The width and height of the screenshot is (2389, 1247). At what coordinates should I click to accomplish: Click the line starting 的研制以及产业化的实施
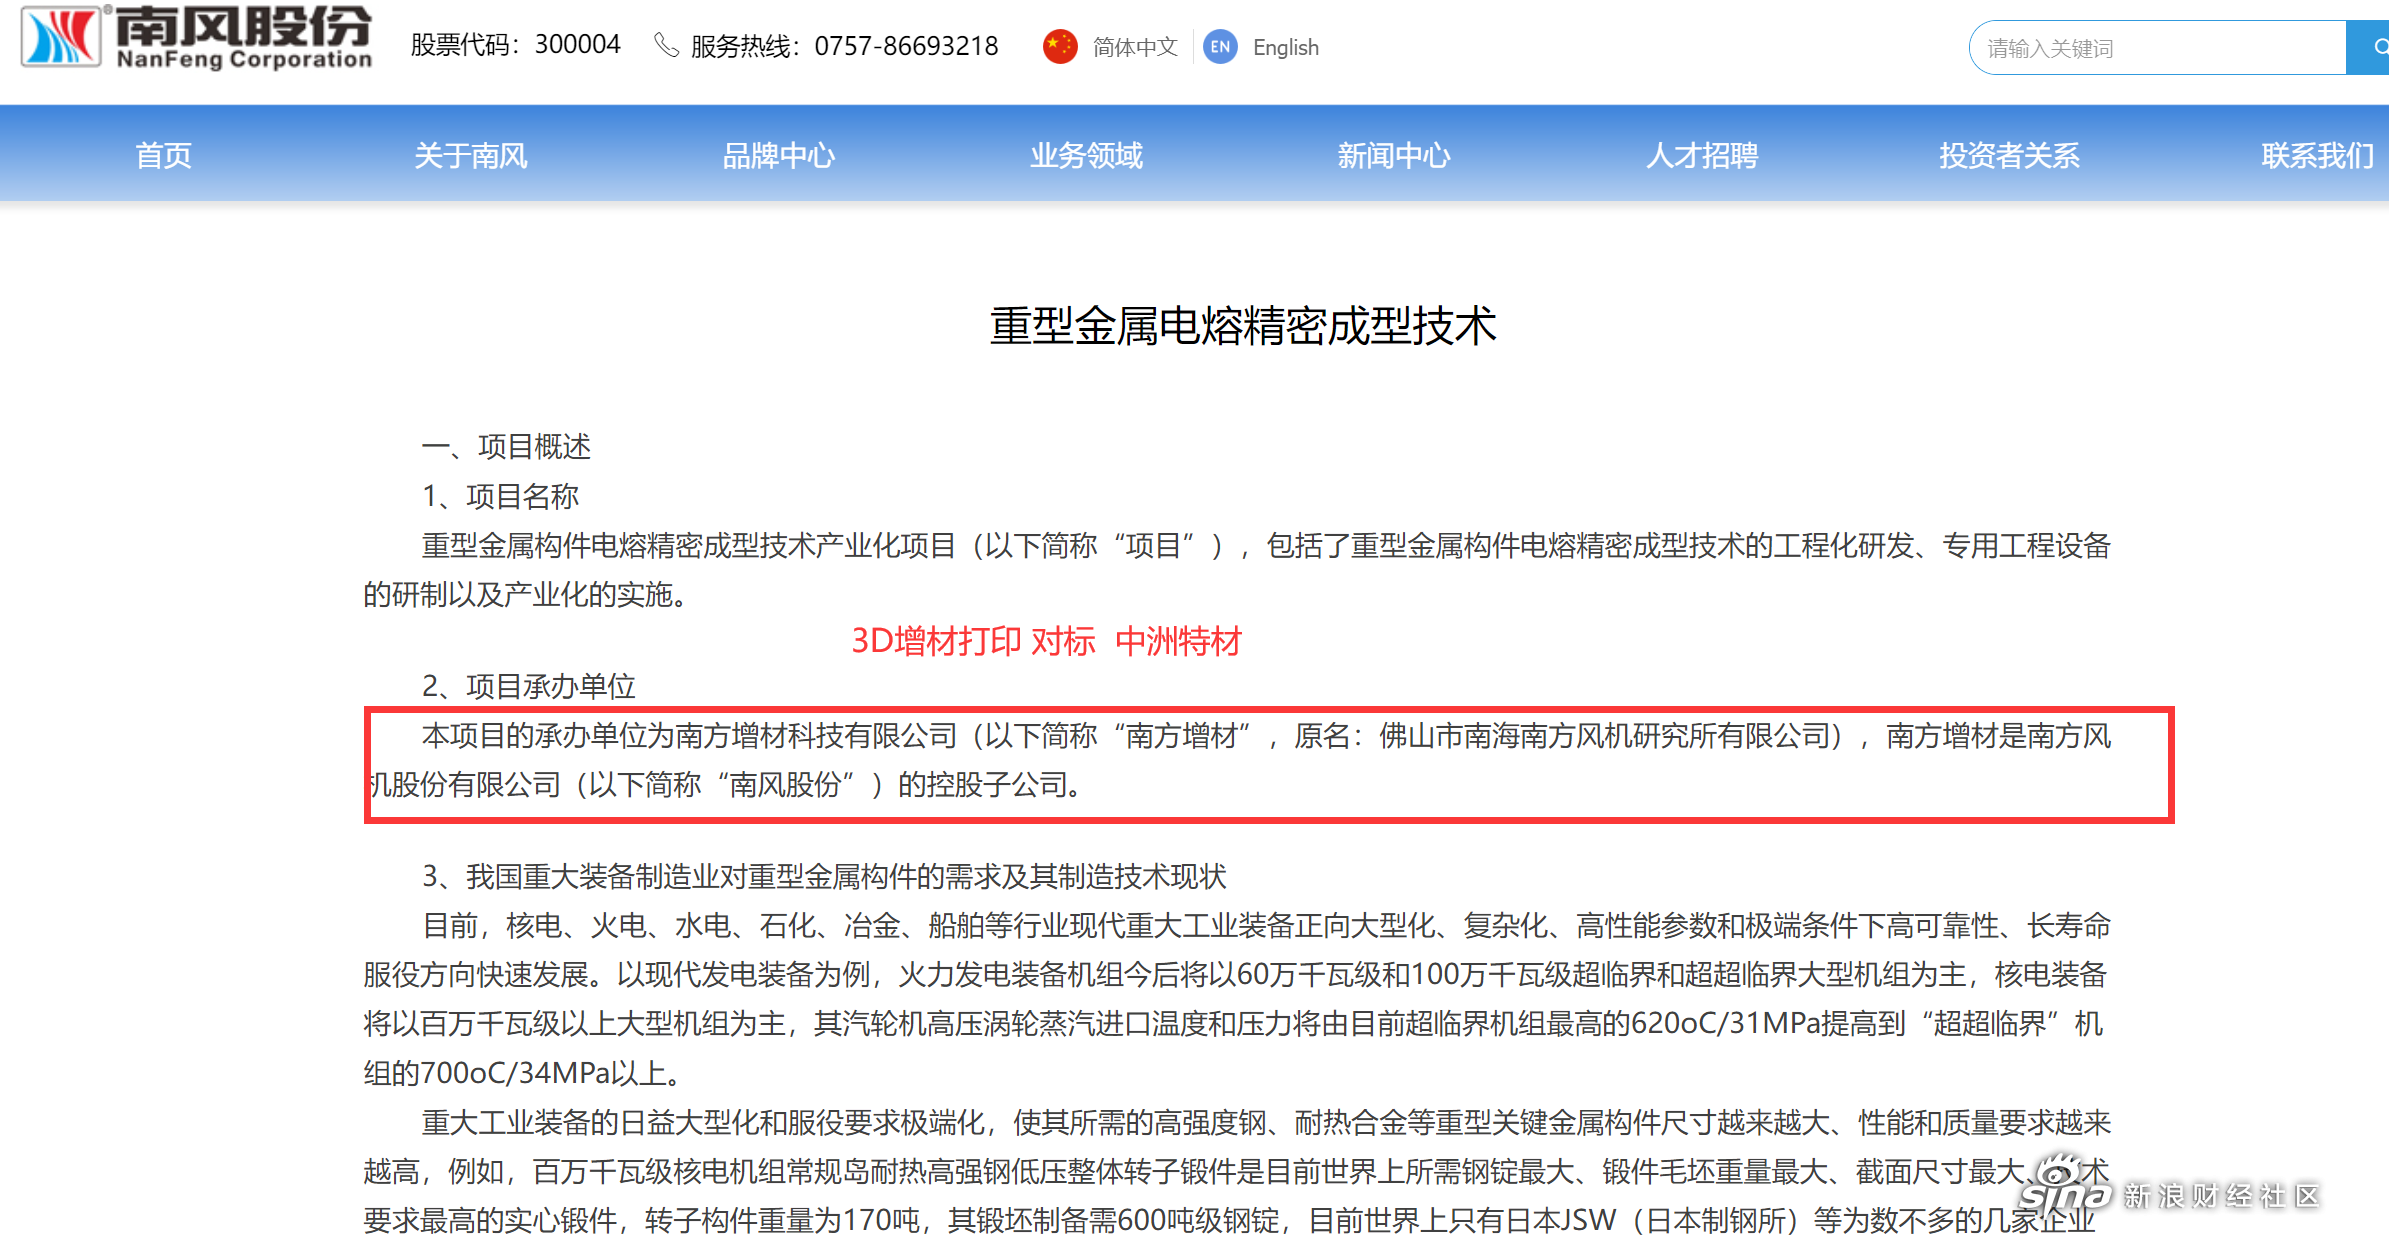point(528,594)
